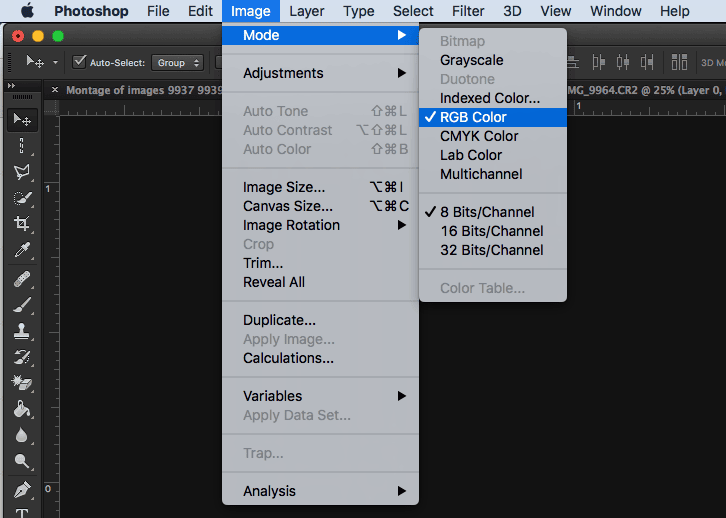Switch to Montage of images document tab

pyautogui.click(x=144, y=90)
